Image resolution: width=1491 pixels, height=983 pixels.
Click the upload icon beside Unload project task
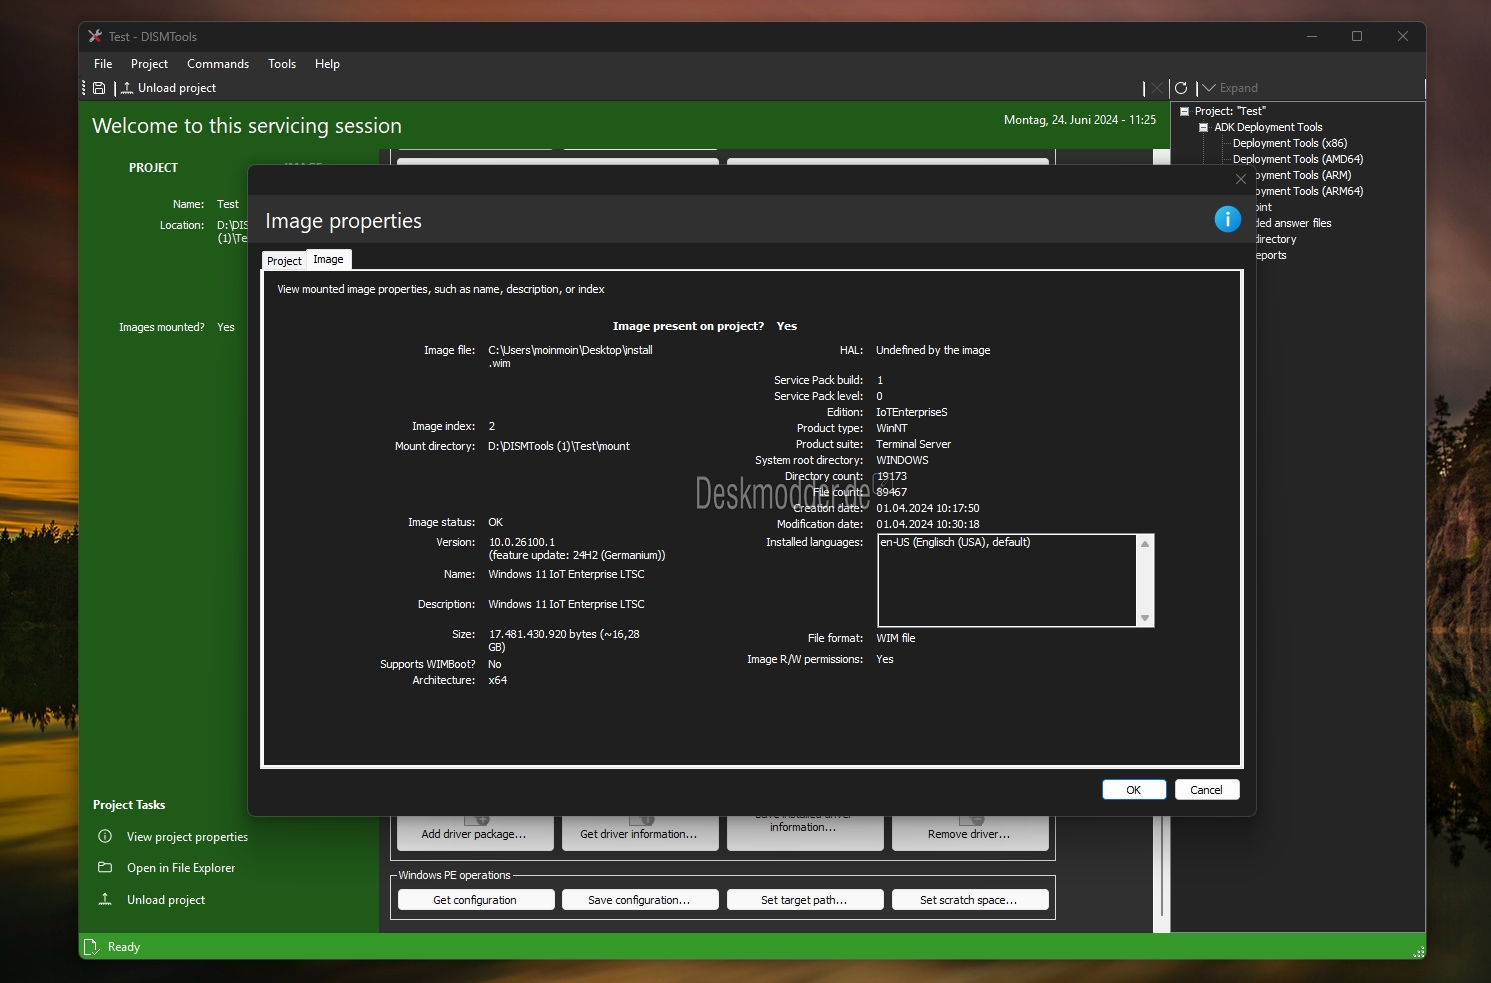pyautogui.click(x=105, y=899)
